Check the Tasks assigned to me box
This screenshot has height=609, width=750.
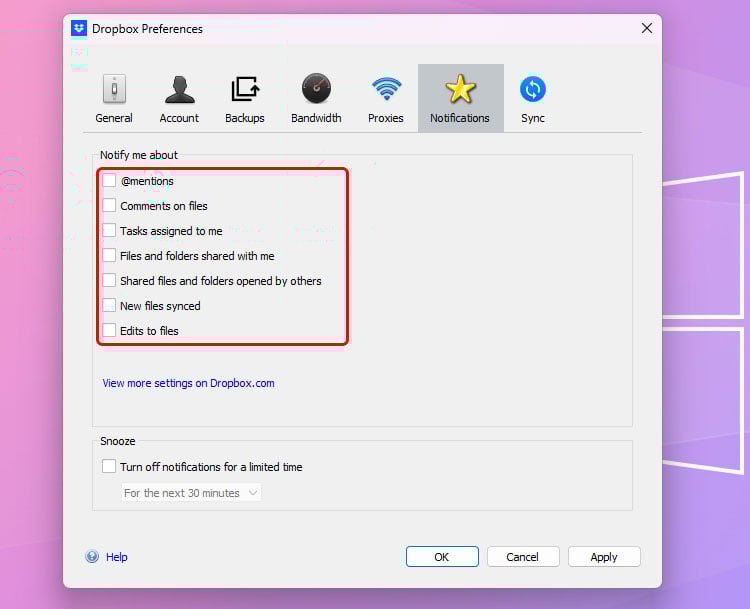109,230
